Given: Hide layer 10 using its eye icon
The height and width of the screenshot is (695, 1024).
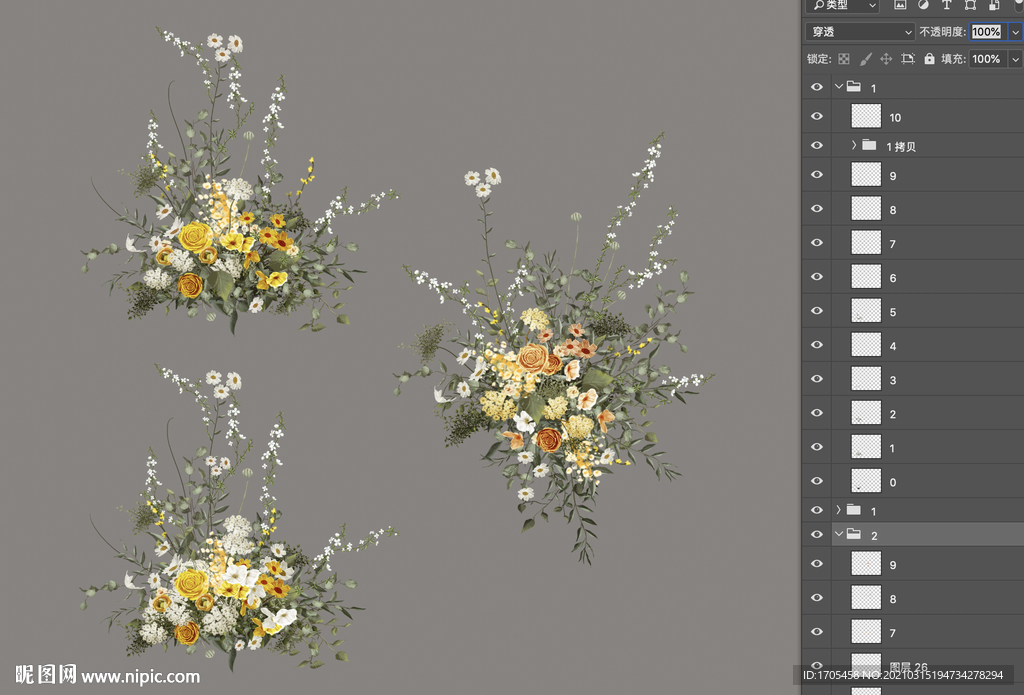Looking at the screenshot, I should (817, 117).
